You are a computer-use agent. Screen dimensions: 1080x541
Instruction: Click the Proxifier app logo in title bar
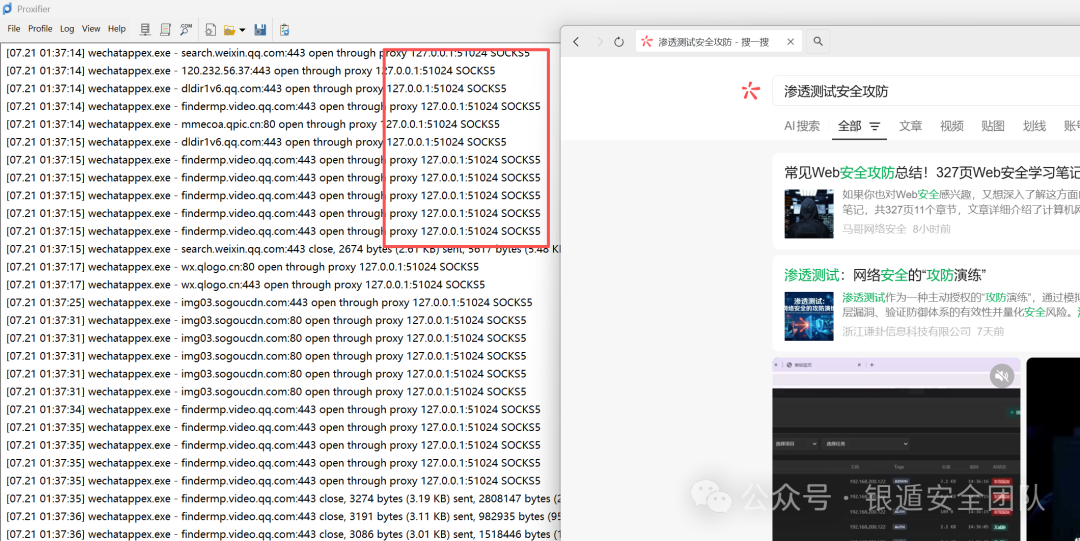coord(8,9)
